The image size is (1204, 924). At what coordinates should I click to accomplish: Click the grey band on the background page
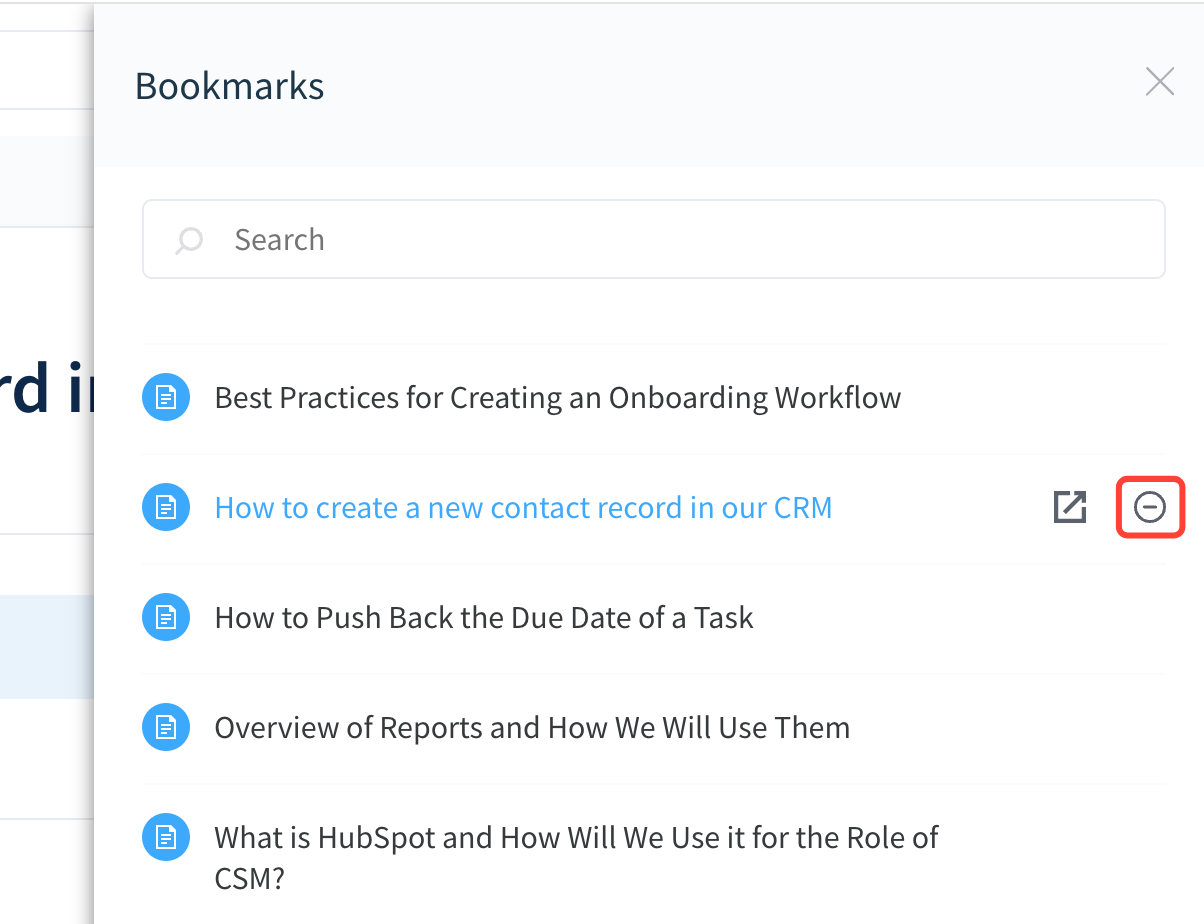(46, 180)
